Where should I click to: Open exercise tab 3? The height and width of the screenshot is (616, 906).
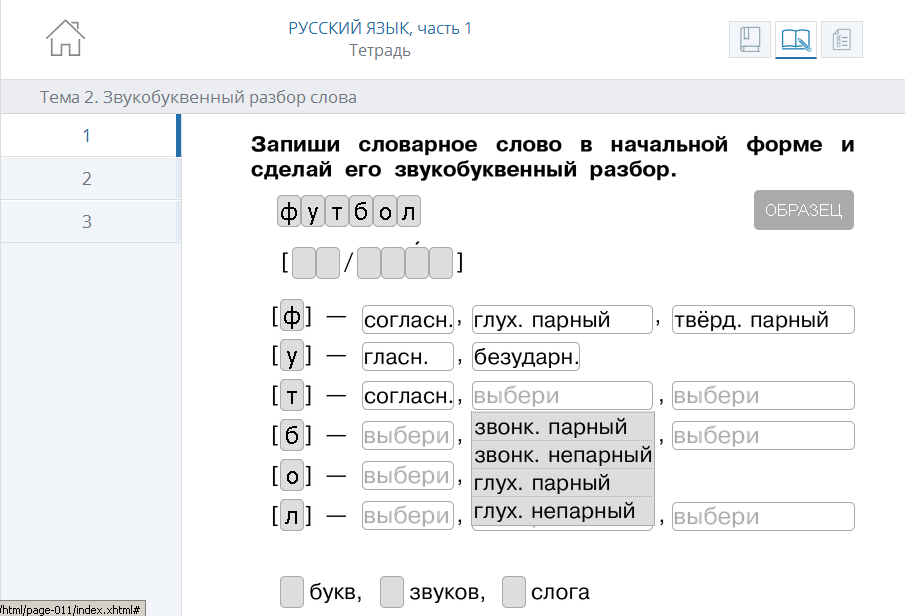pos(88,222)
